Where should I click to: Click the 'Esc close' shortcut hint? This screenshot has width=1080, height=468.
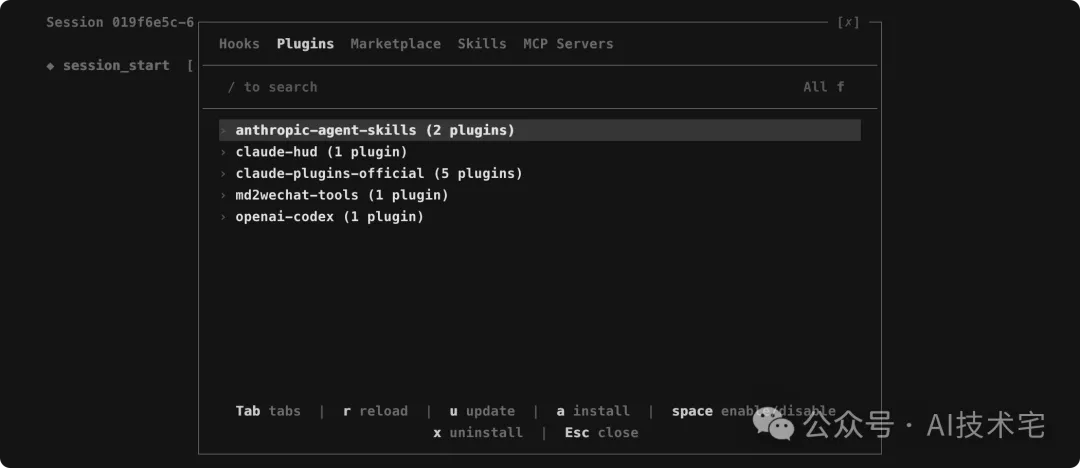tap(601, 433)
